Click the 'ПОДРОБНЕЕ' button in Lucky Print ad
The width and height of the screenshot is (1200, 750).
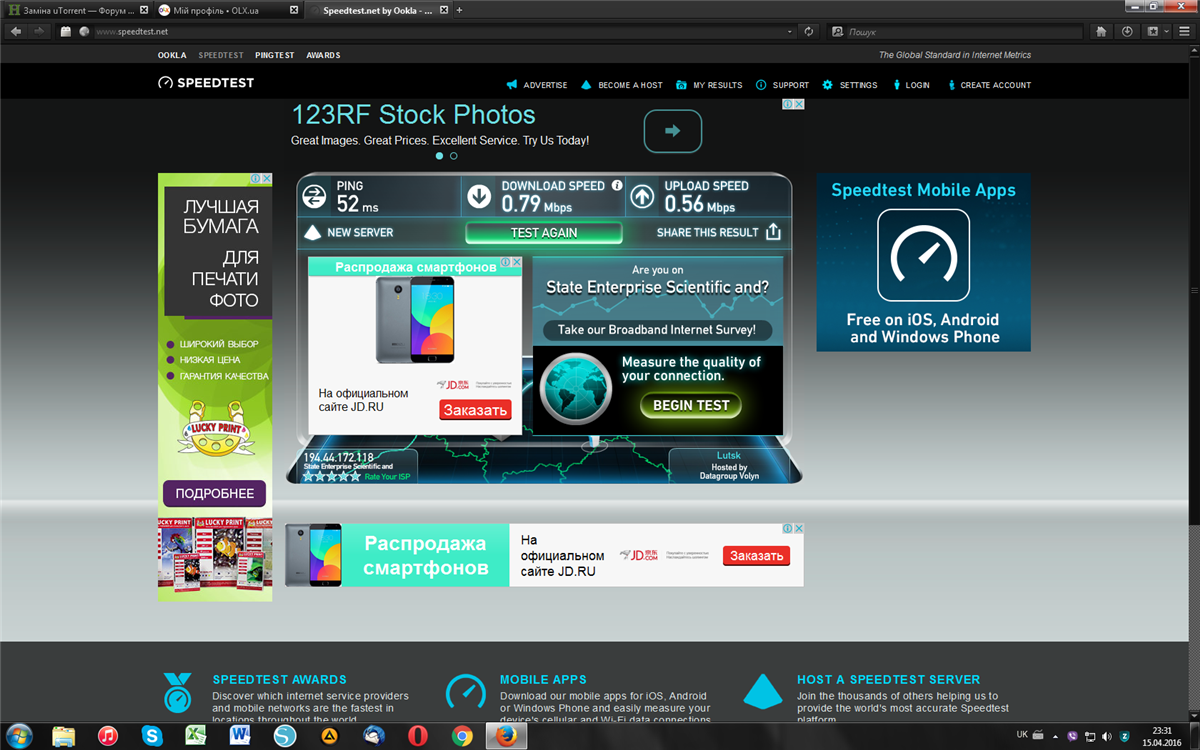tap(215, 493)
